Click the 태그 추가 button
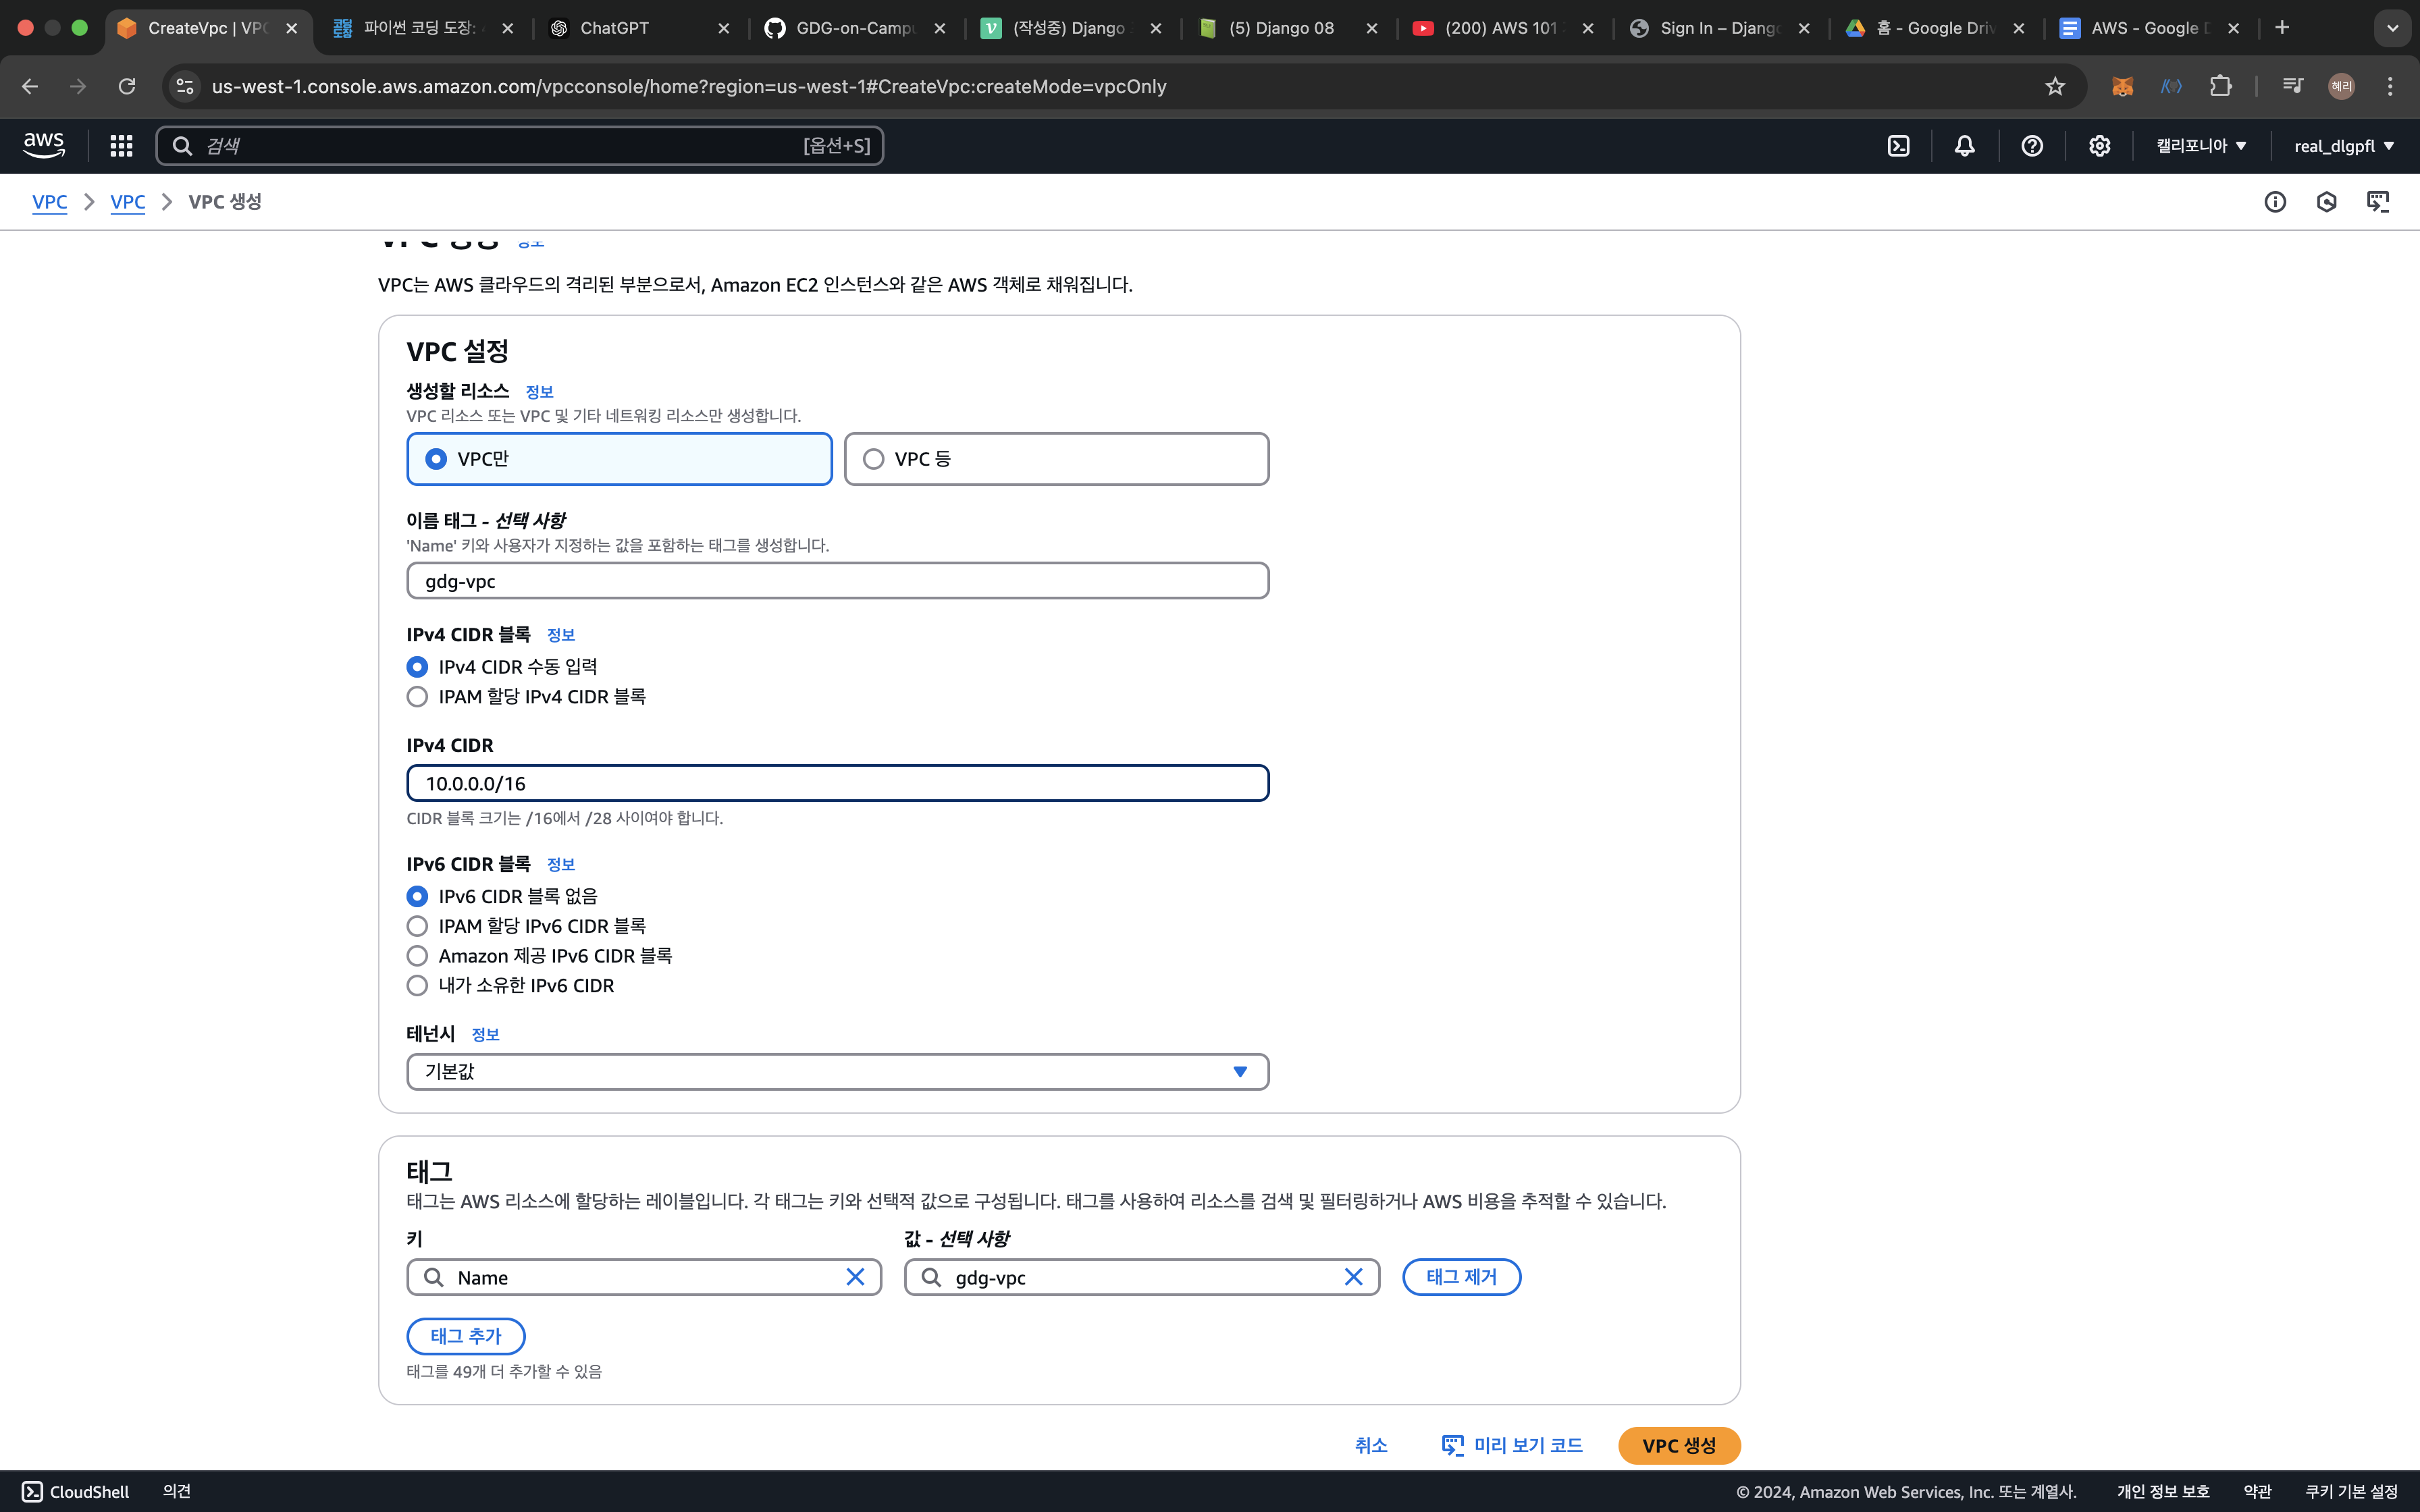The height and width of the screenshot is (1512, 2420). click(x=465, y=1336)
